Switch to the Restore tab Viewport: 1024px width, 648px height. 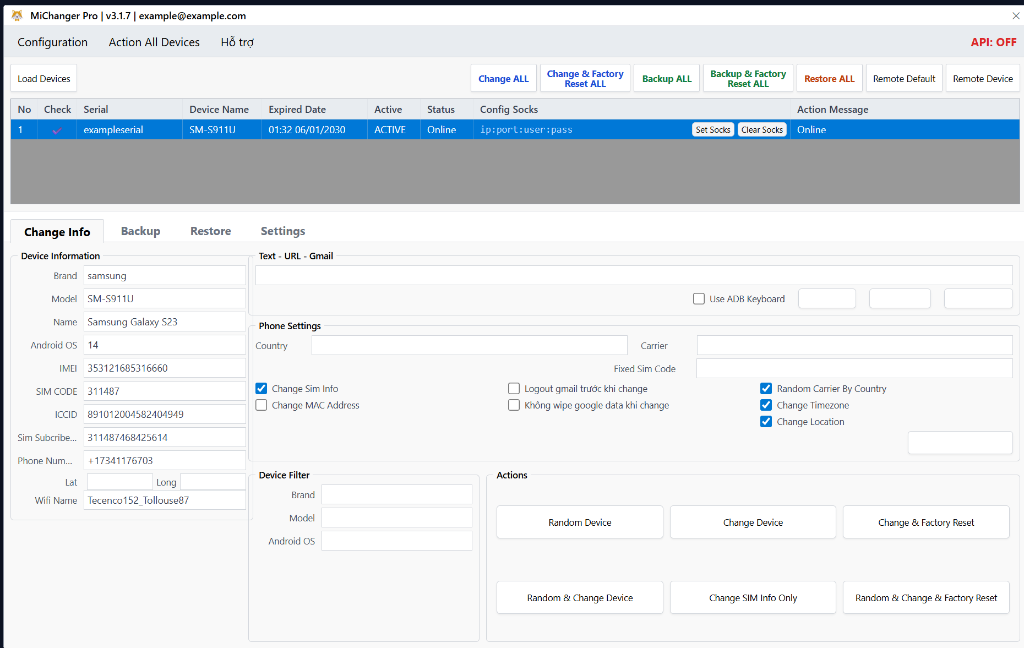[x=210, y=231]
